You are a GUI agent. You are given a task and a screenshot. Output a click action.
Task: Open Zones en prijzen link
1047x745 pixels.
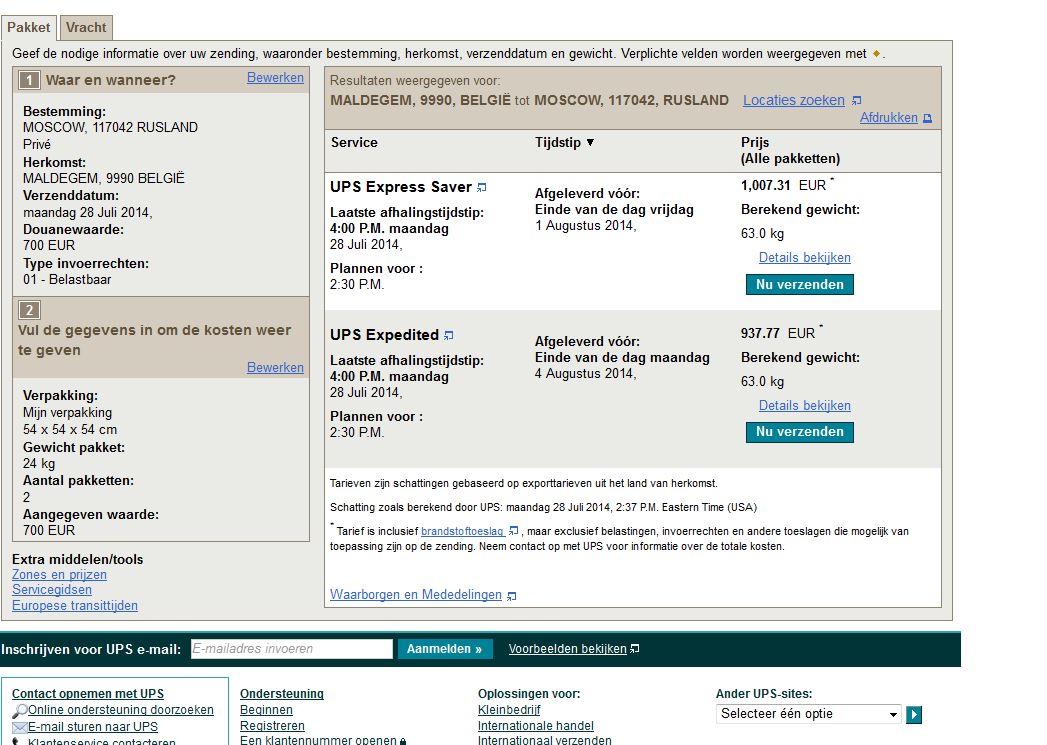pyautogui.click(x=59, y=575)
